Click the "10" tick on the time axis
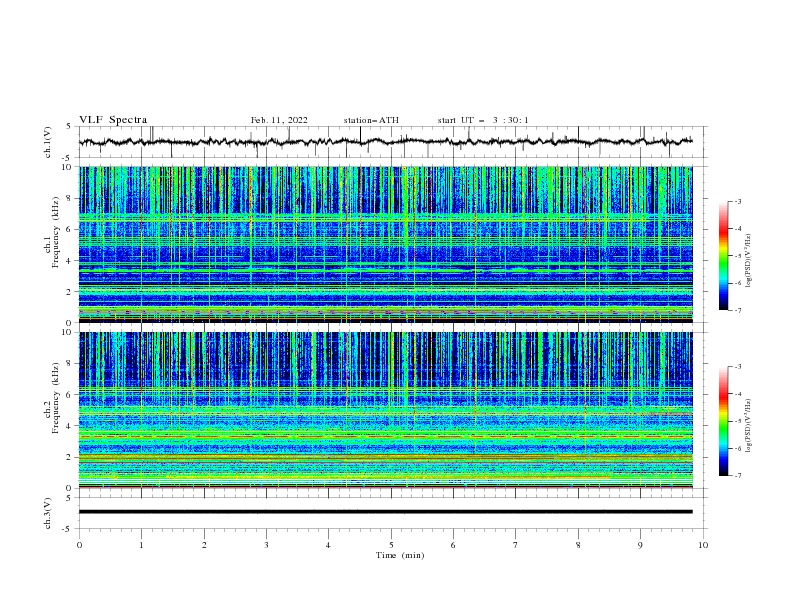Viewport: 792px width, 612px height. click(x=703, y=545)
